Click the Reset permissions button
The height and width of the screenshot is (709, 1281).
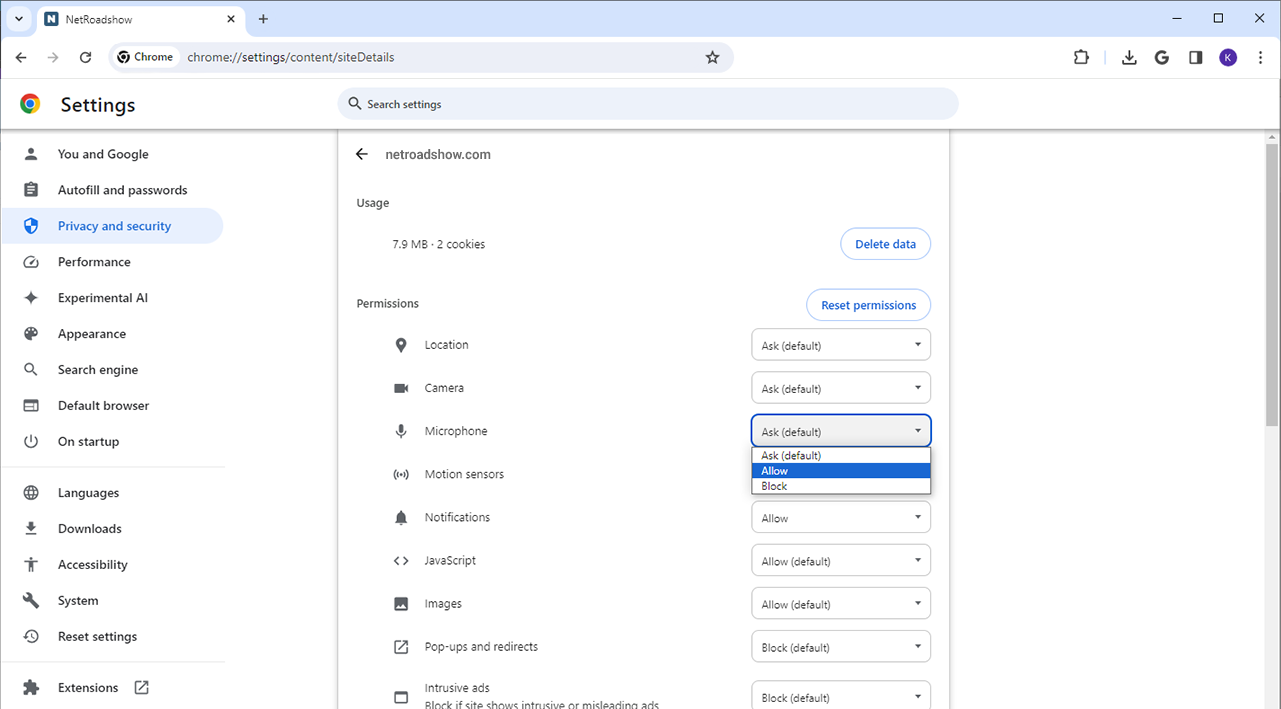[x=868, y=305]
